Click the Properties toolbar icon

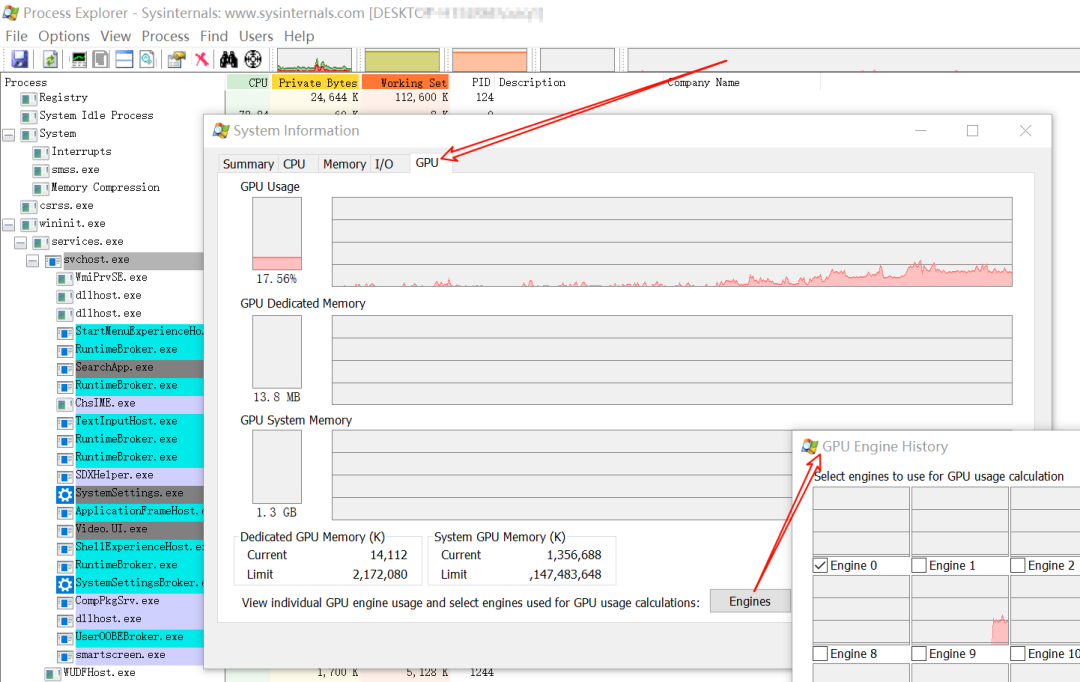click(176, 59)
